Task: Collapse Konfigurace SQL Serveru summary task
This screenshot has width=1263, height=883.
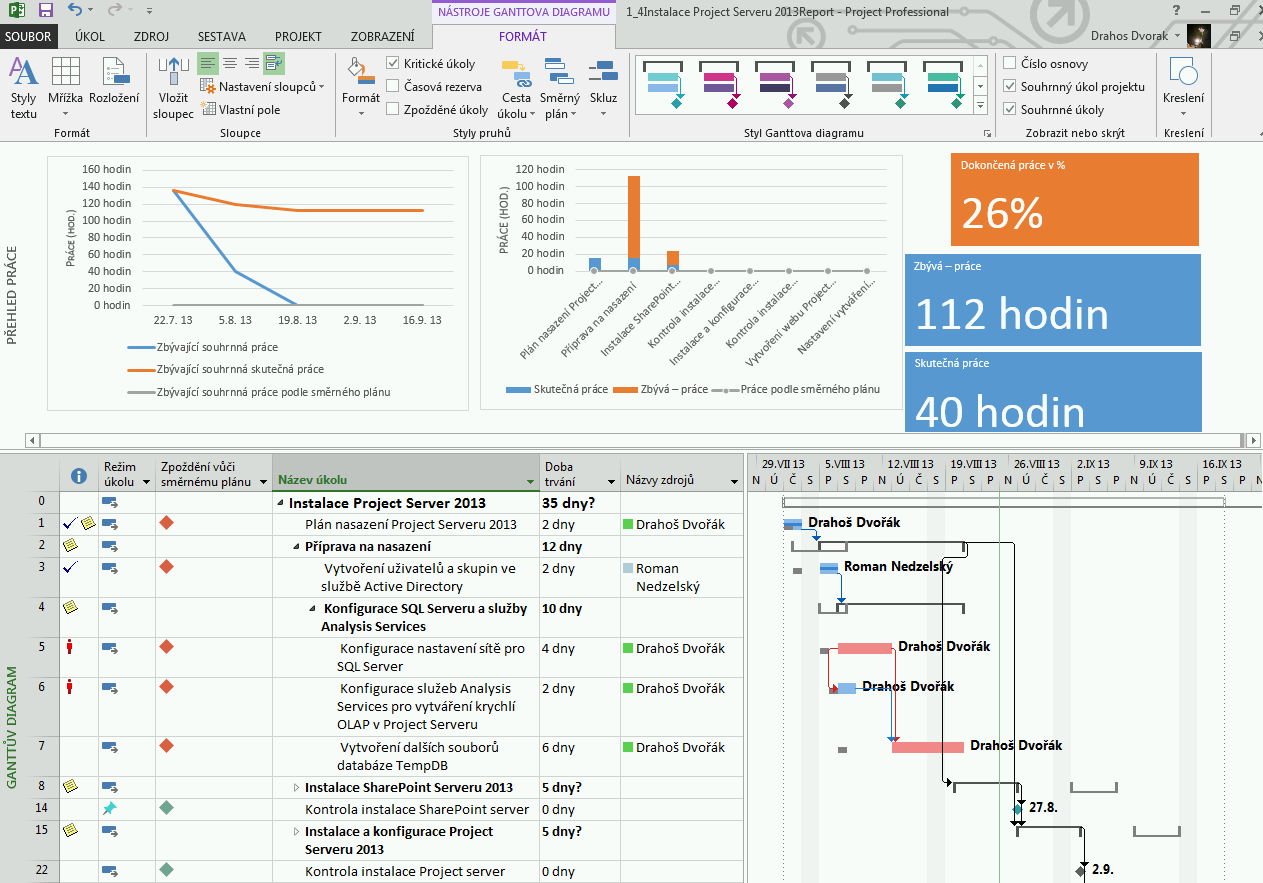Action: [312, 609]
